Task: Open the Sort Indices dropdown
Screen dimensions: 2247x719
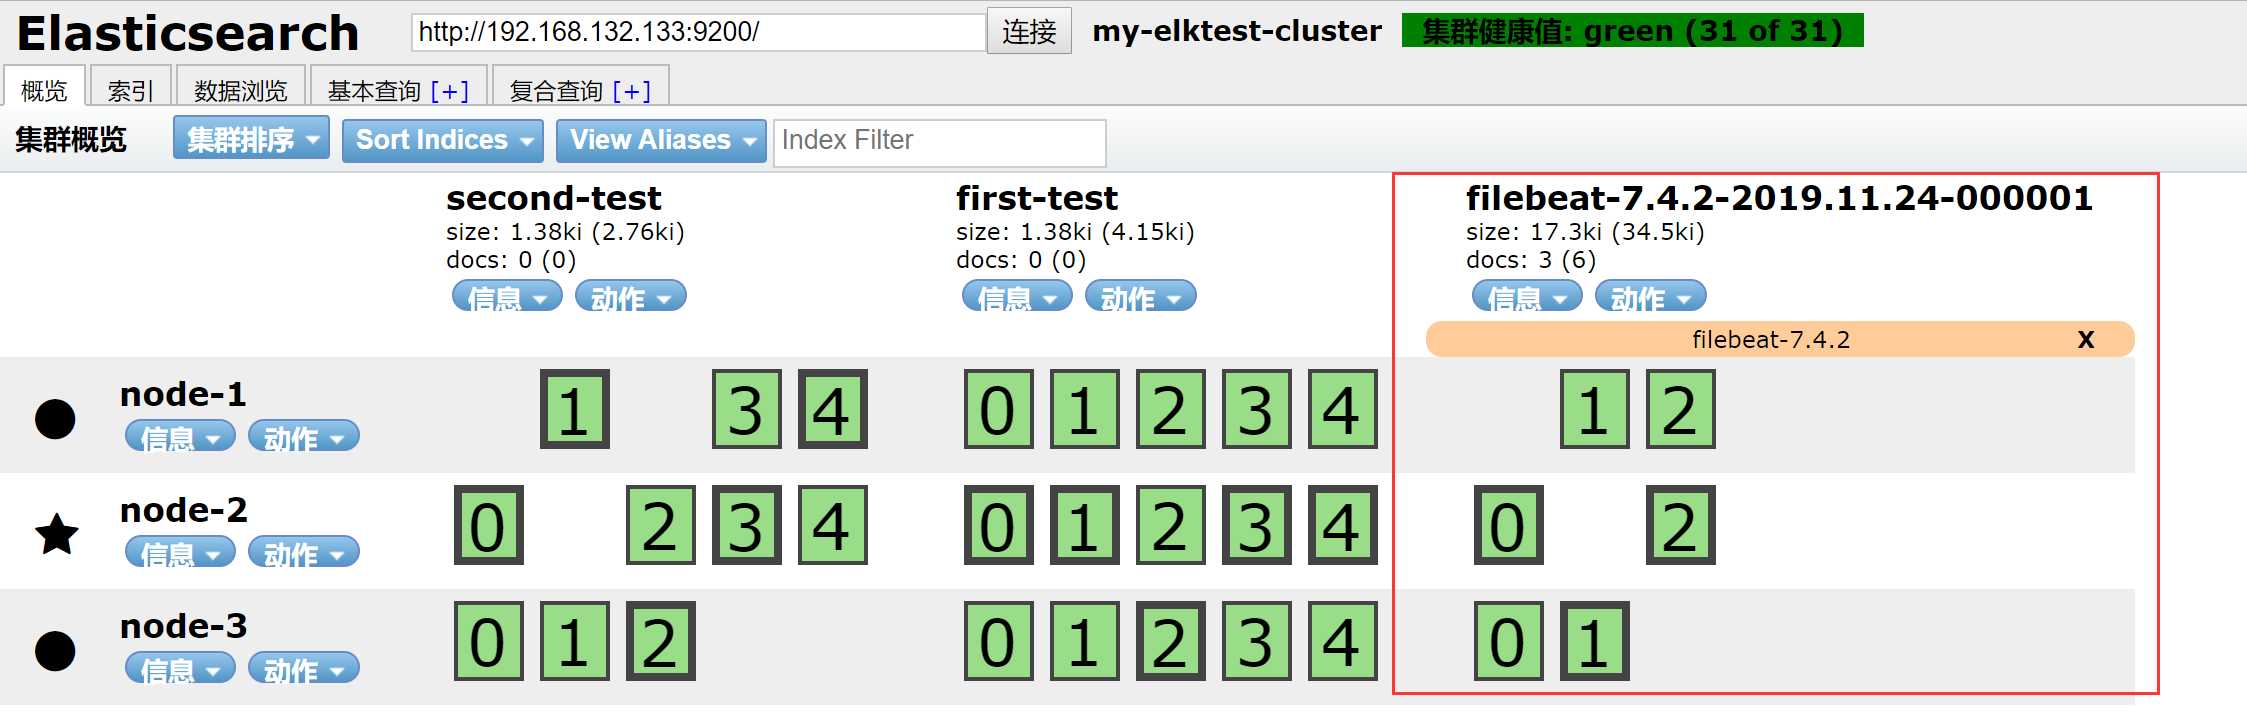Action: [x=442, y=140]
